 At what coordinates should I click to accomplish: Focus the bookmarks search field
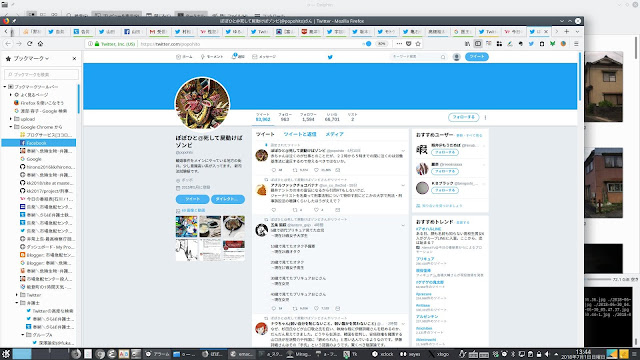coord(41,74)
